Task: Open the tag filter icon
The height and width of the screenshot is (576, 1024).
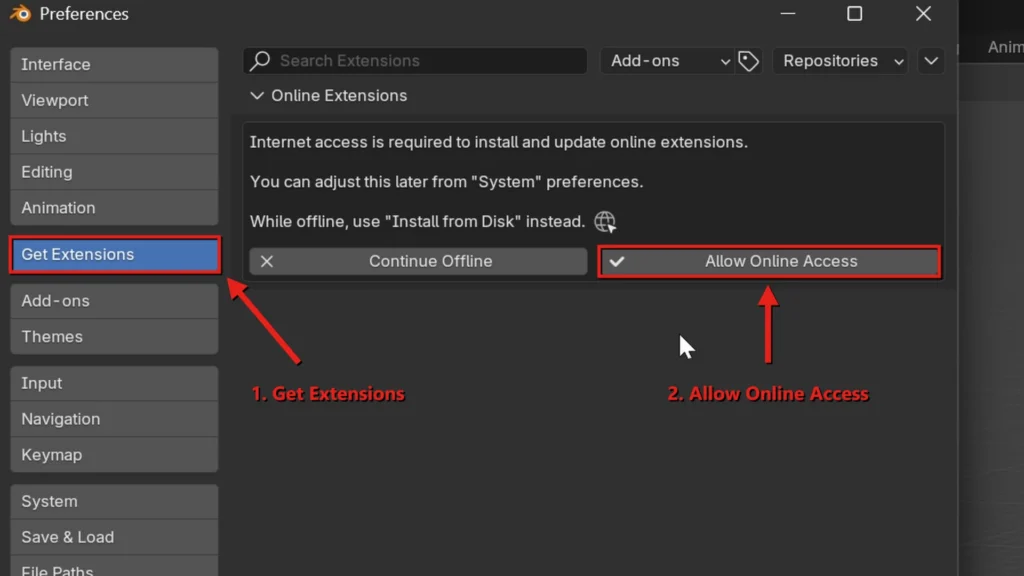Action: [748, 61]
